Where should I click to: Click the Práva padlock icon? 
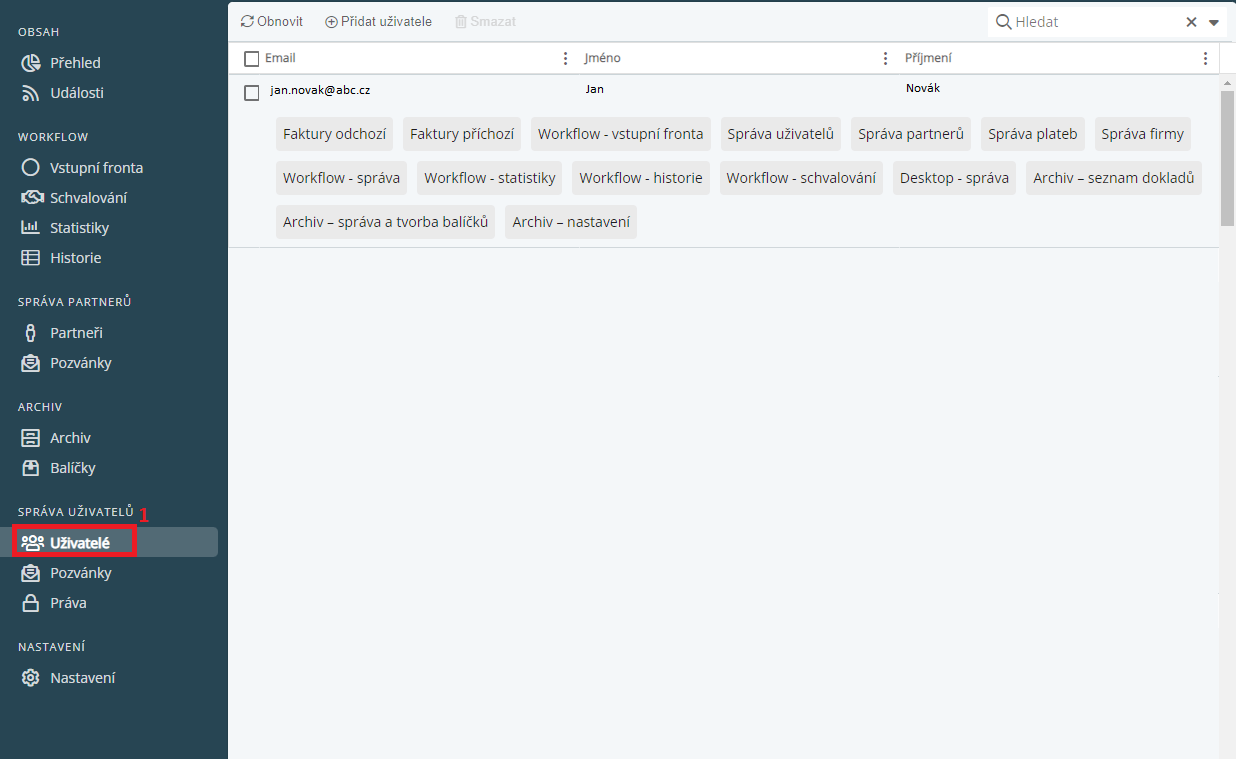[x=31, y=603]
